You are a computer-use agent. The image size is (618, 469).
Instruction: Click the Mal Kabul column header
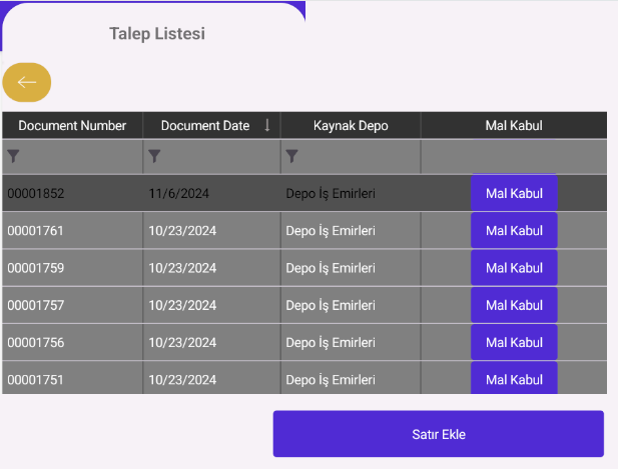pos(514,125)
